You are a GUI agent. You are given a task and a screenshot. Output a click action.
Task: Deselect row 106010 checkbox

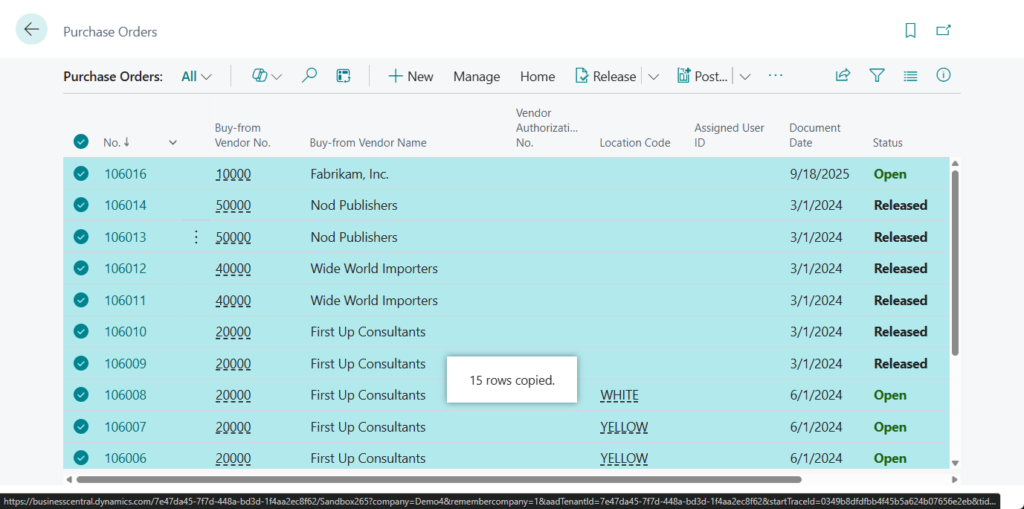81,332
